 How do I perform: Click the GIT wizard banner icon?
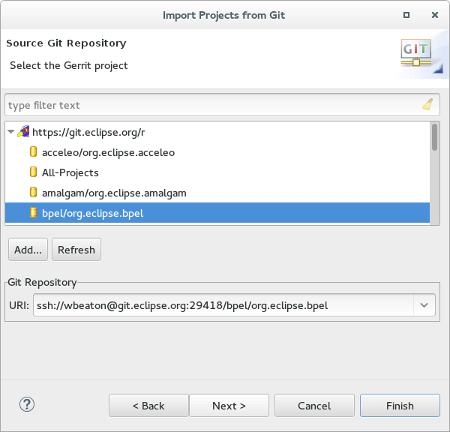(416, 53)
